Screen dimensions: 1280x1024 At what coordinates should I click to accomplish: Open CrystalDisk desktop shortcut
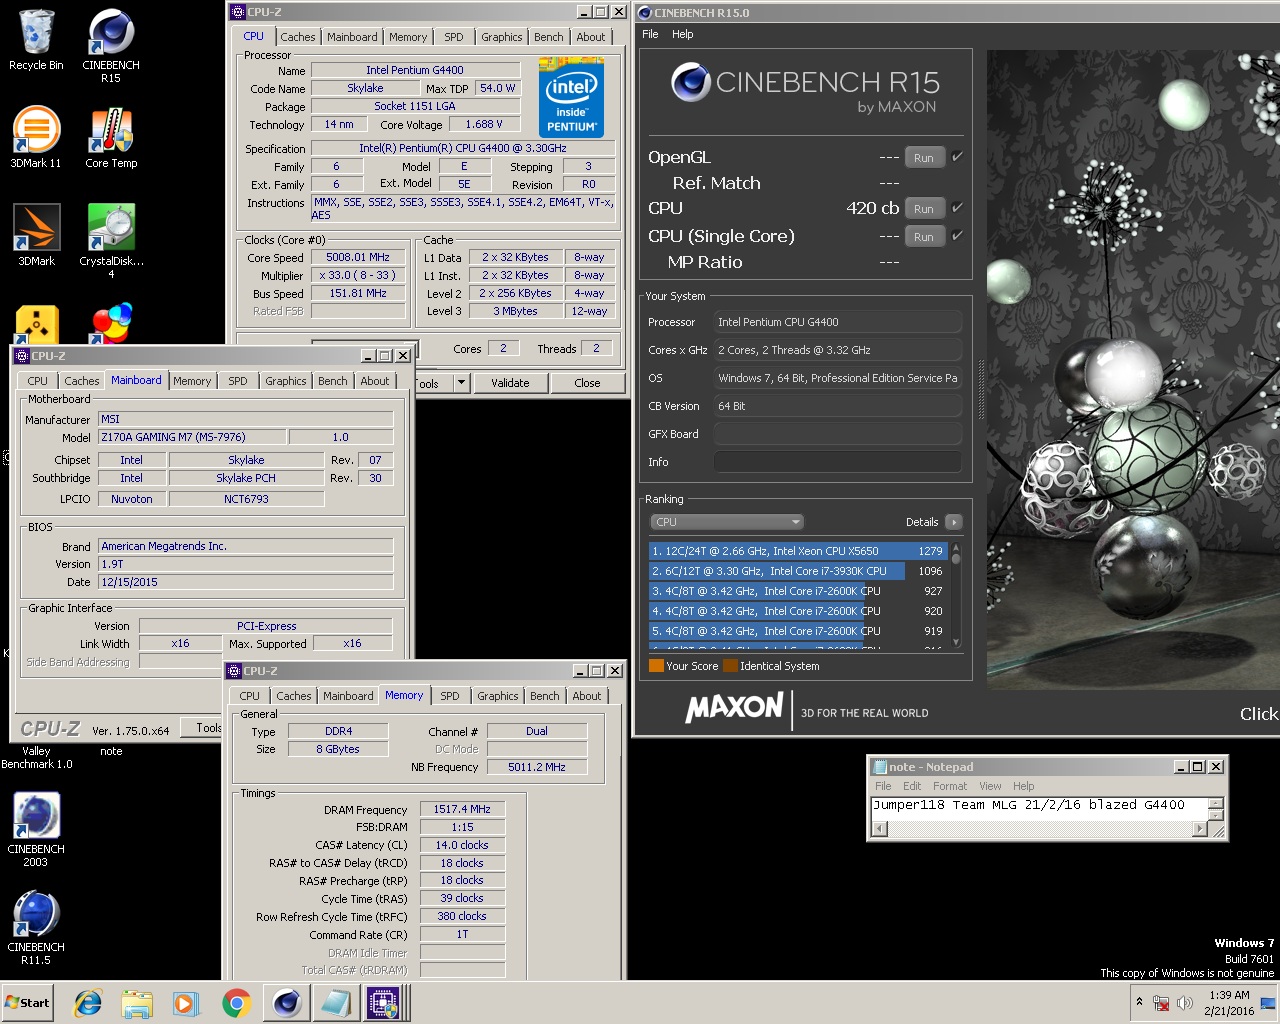111,241
